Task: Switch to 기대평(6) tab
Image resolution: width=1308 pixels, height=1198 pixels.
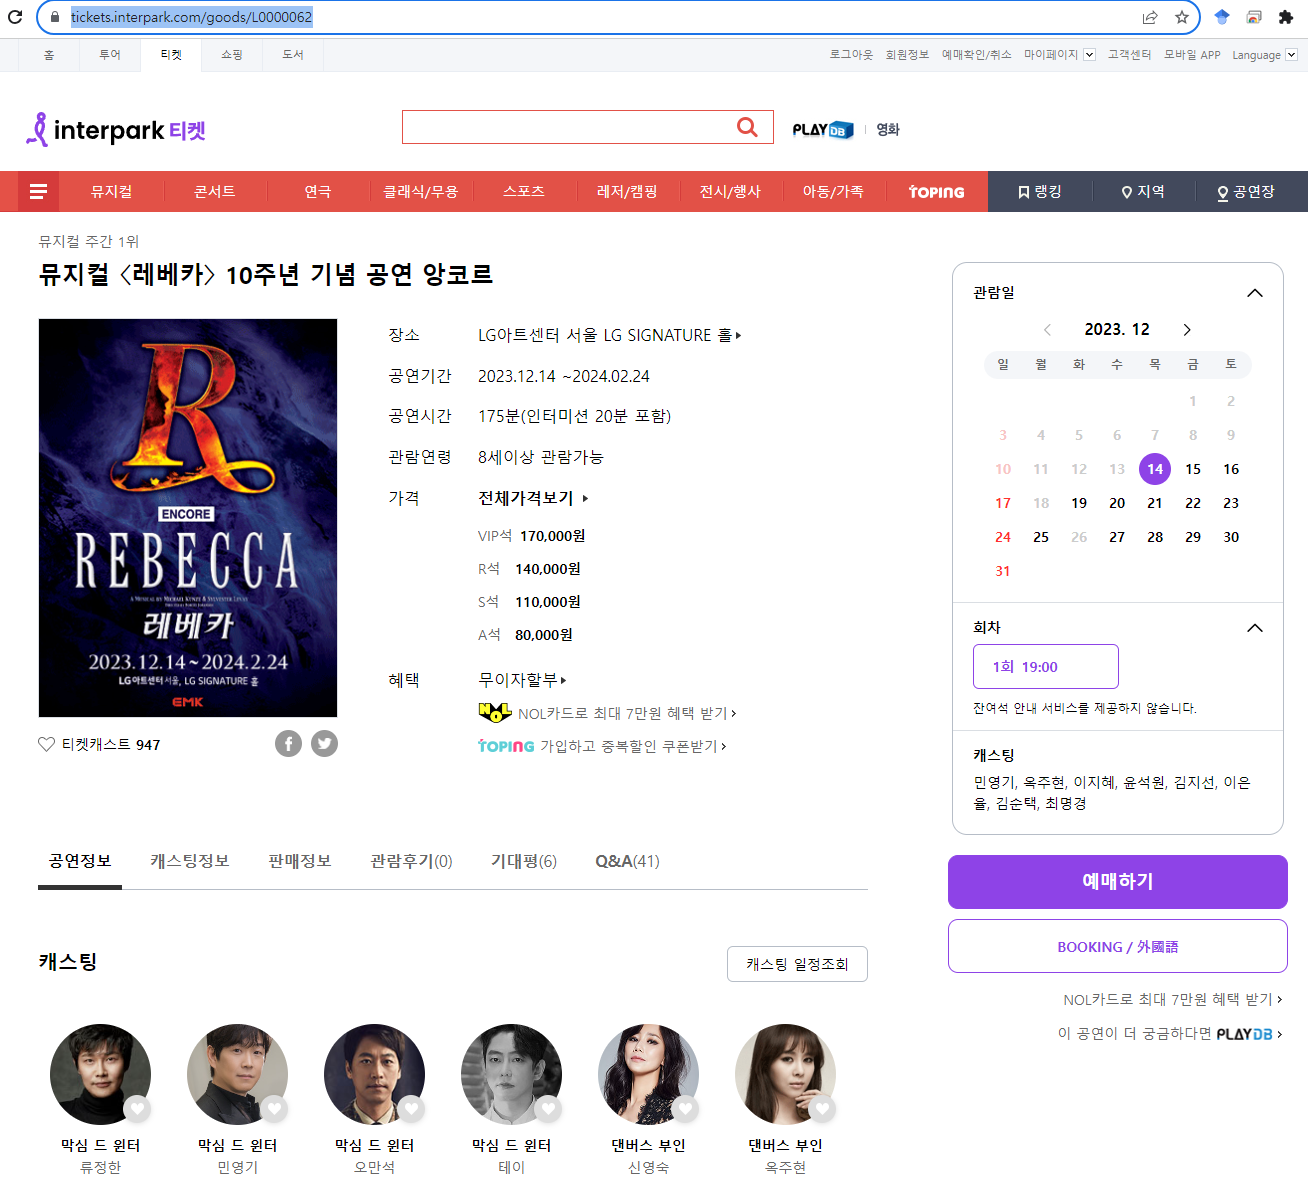Action: tap(524, 861)
